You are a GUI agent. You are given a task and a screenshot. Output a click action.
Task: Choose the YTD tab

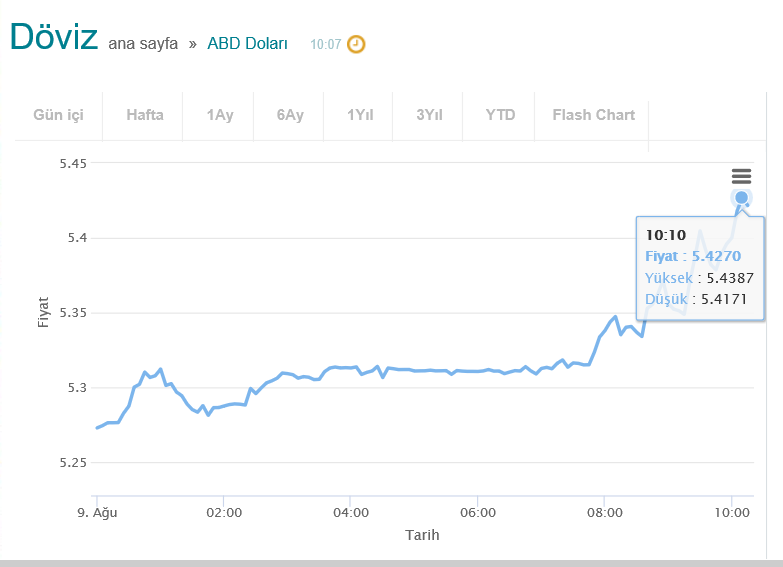tap(500, 115)
